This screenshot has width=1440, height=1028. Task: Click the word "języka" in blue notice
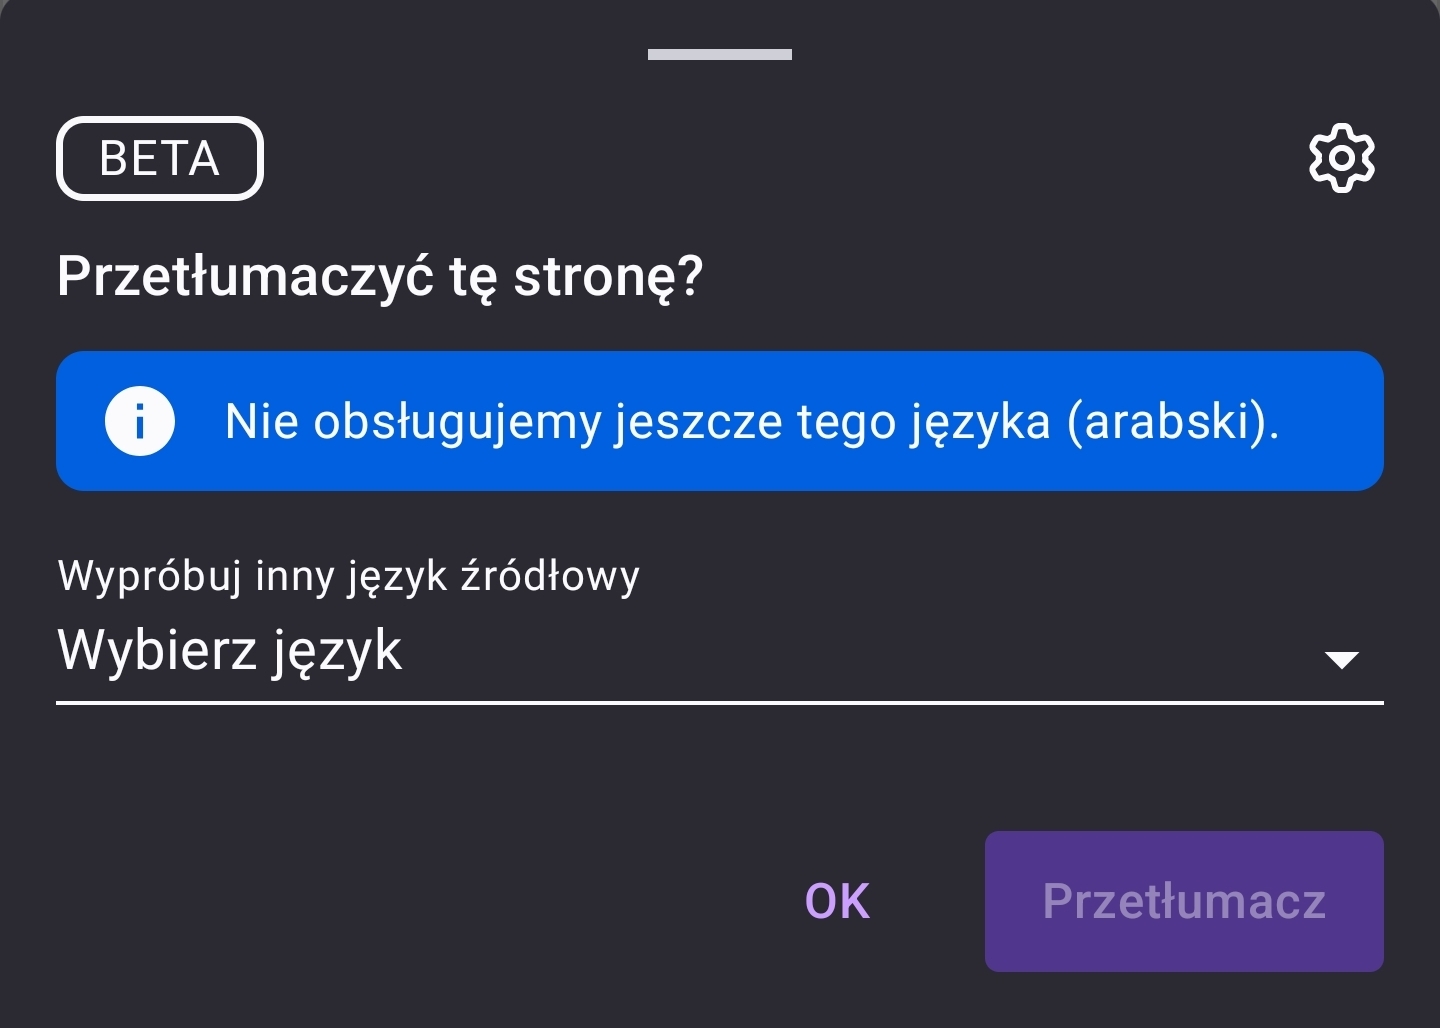click(x=980, y=421)
